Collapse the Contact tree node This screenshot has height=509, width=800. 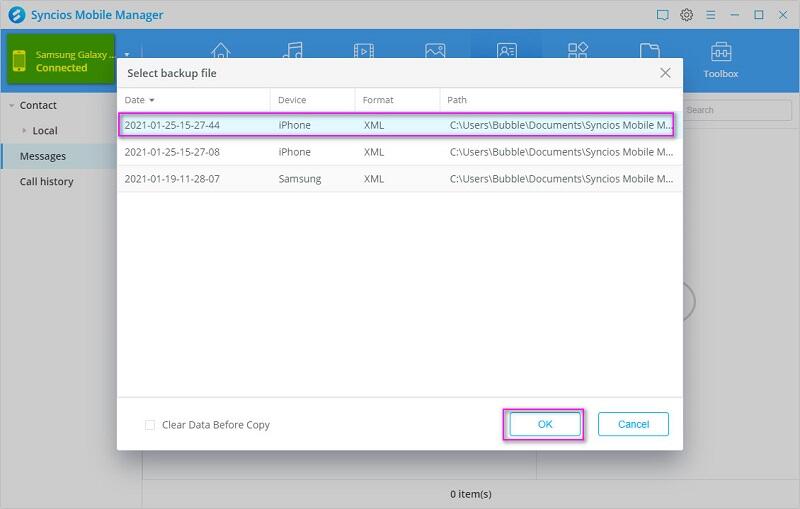[12, 106]
